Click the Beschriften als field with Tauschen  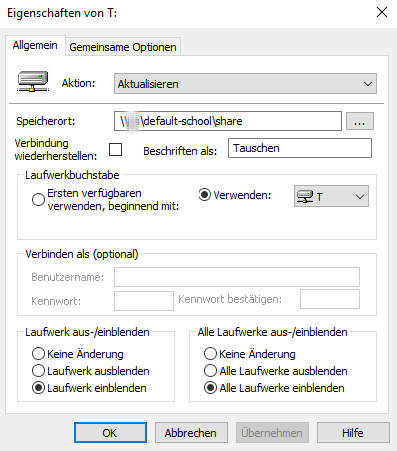click(300, 148)
